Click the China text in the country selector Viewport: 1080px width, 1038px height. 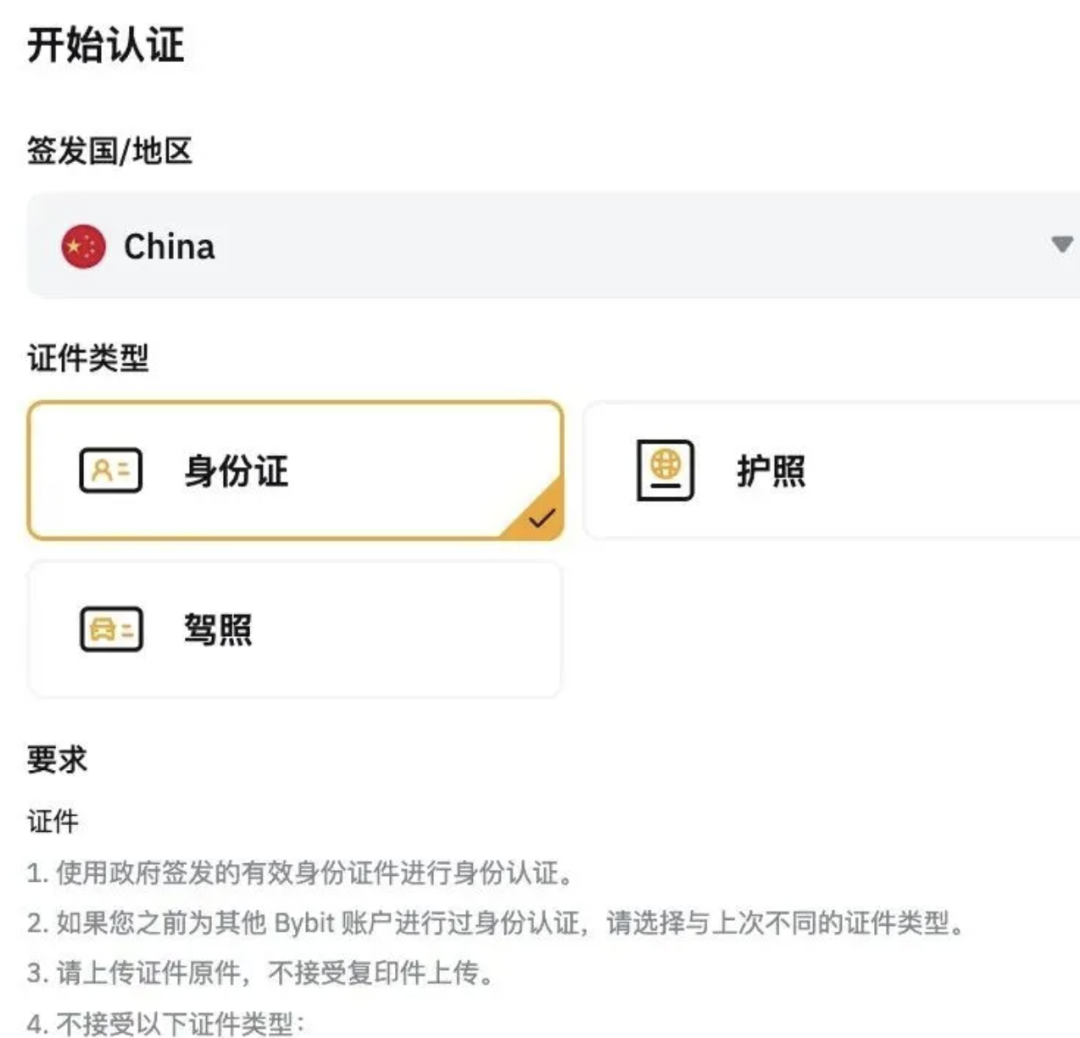(169, 247)
